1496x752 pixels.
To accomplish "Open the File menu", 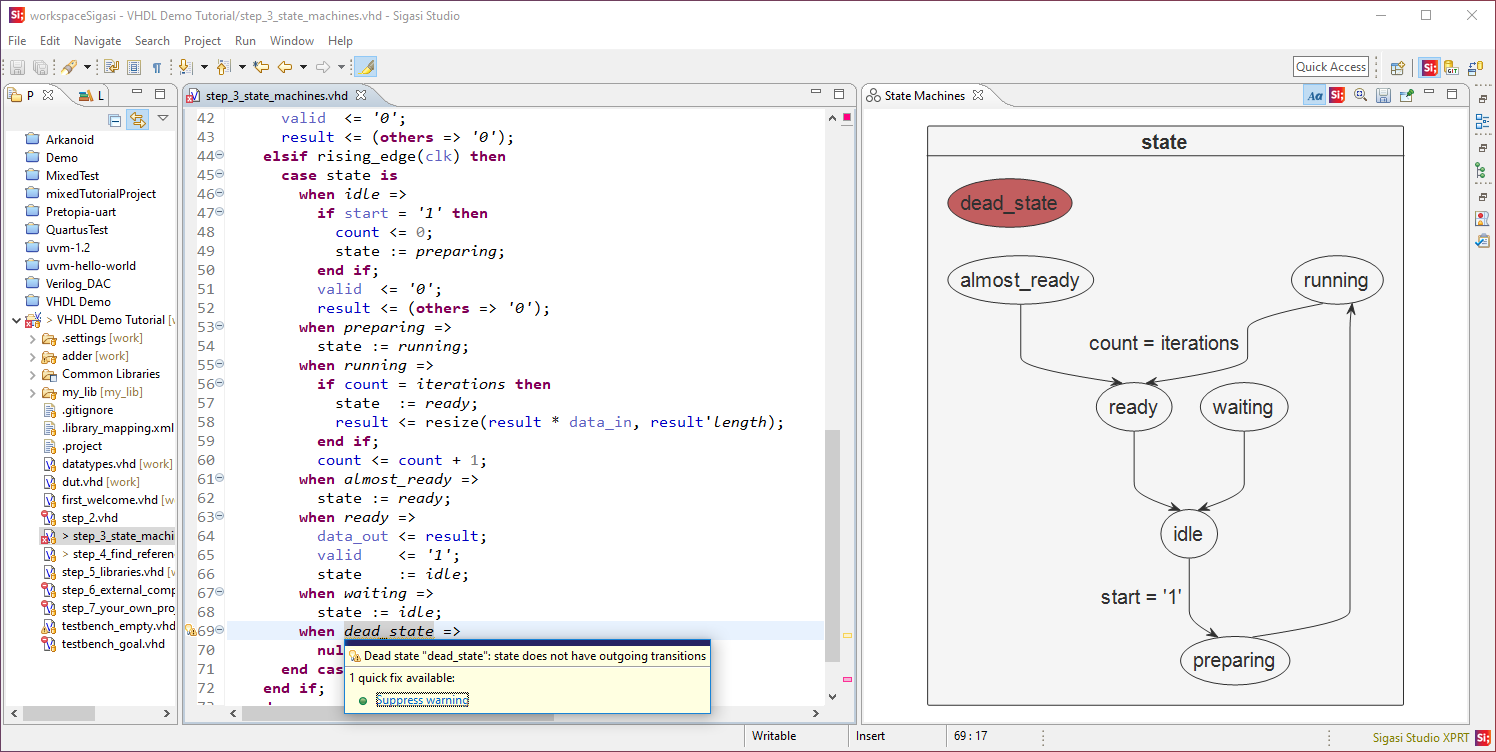I will (x=17, y=41).
